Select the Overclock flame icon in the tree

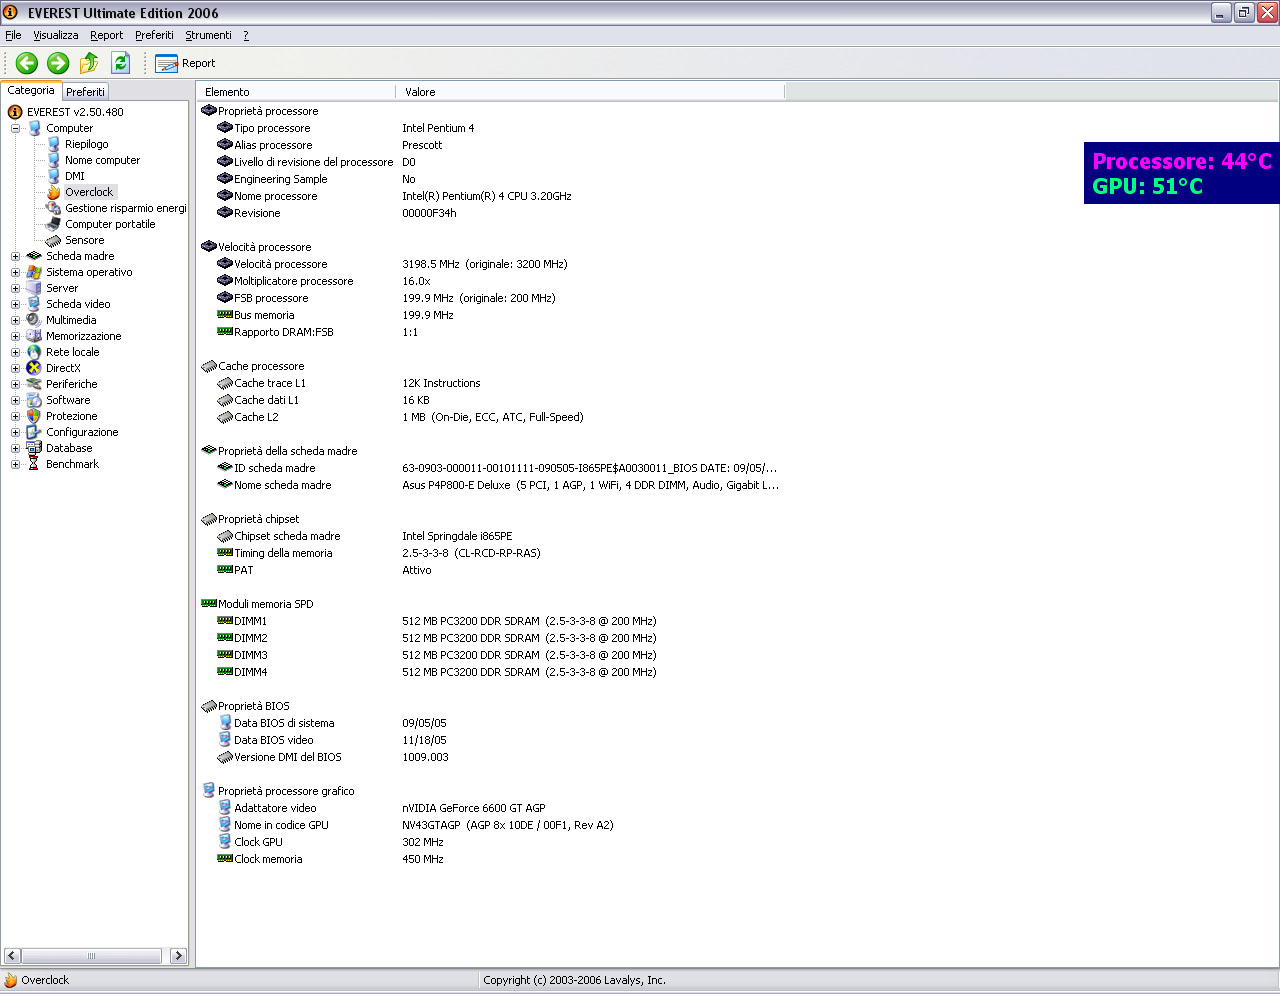53,192
